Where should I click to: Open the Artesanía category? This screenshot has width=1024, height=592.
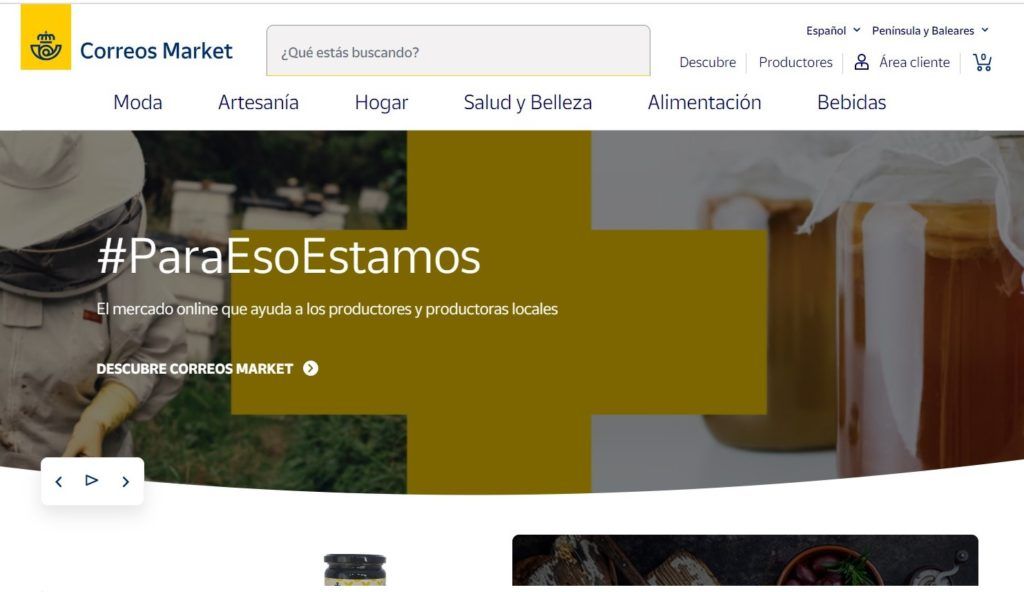point(258,103)
